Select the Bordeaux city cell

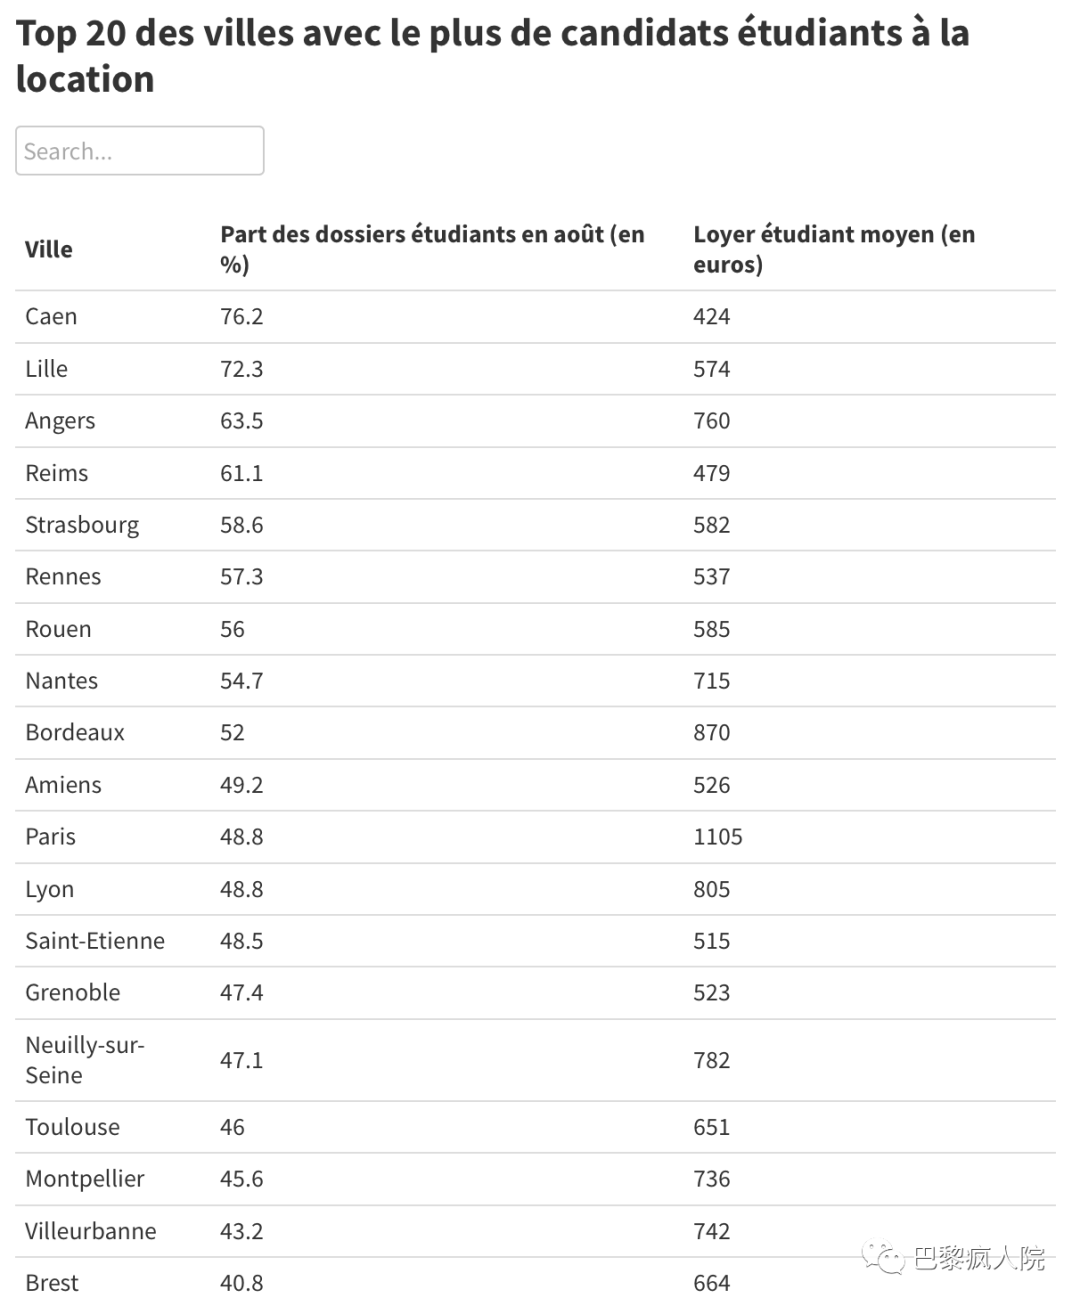pyautogui.click(x=75, y=733)
